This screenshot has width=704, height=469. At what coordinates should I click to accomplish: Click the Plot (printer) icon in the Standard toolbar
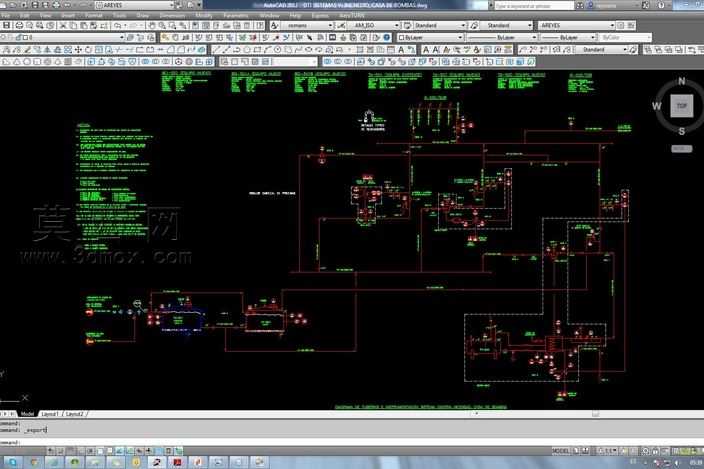pos(19,26)
